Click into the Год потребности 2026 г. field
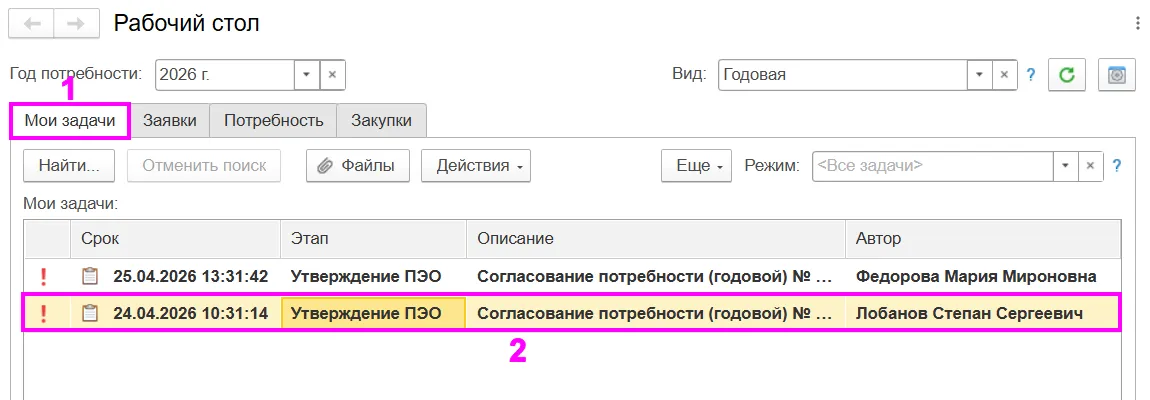 click(225, 74)
